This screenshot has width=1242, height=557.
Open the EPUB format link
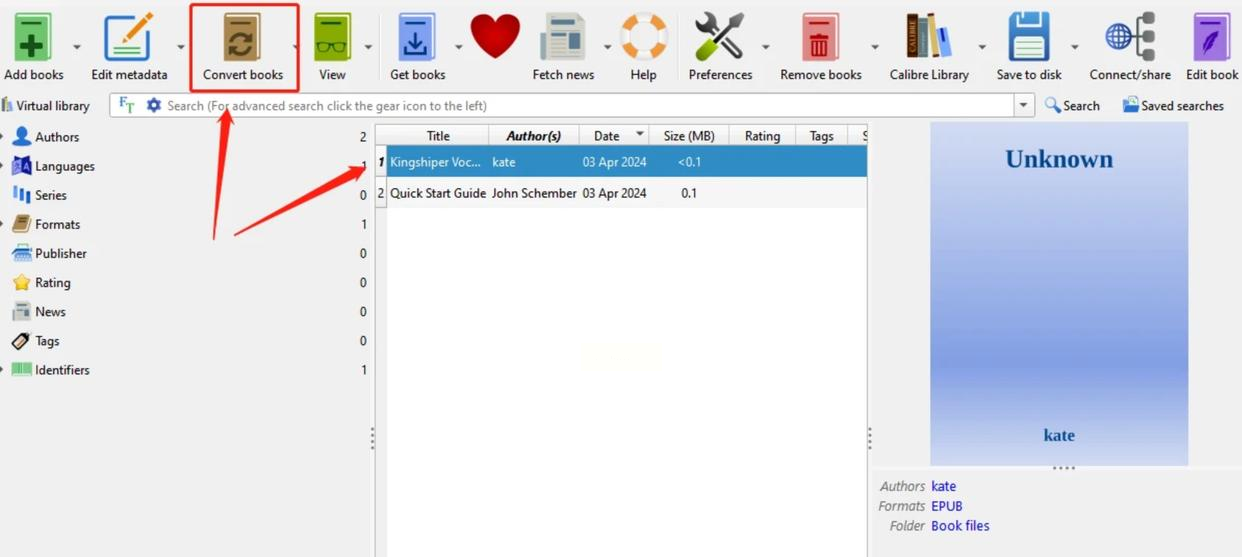(x=946, y=506)
